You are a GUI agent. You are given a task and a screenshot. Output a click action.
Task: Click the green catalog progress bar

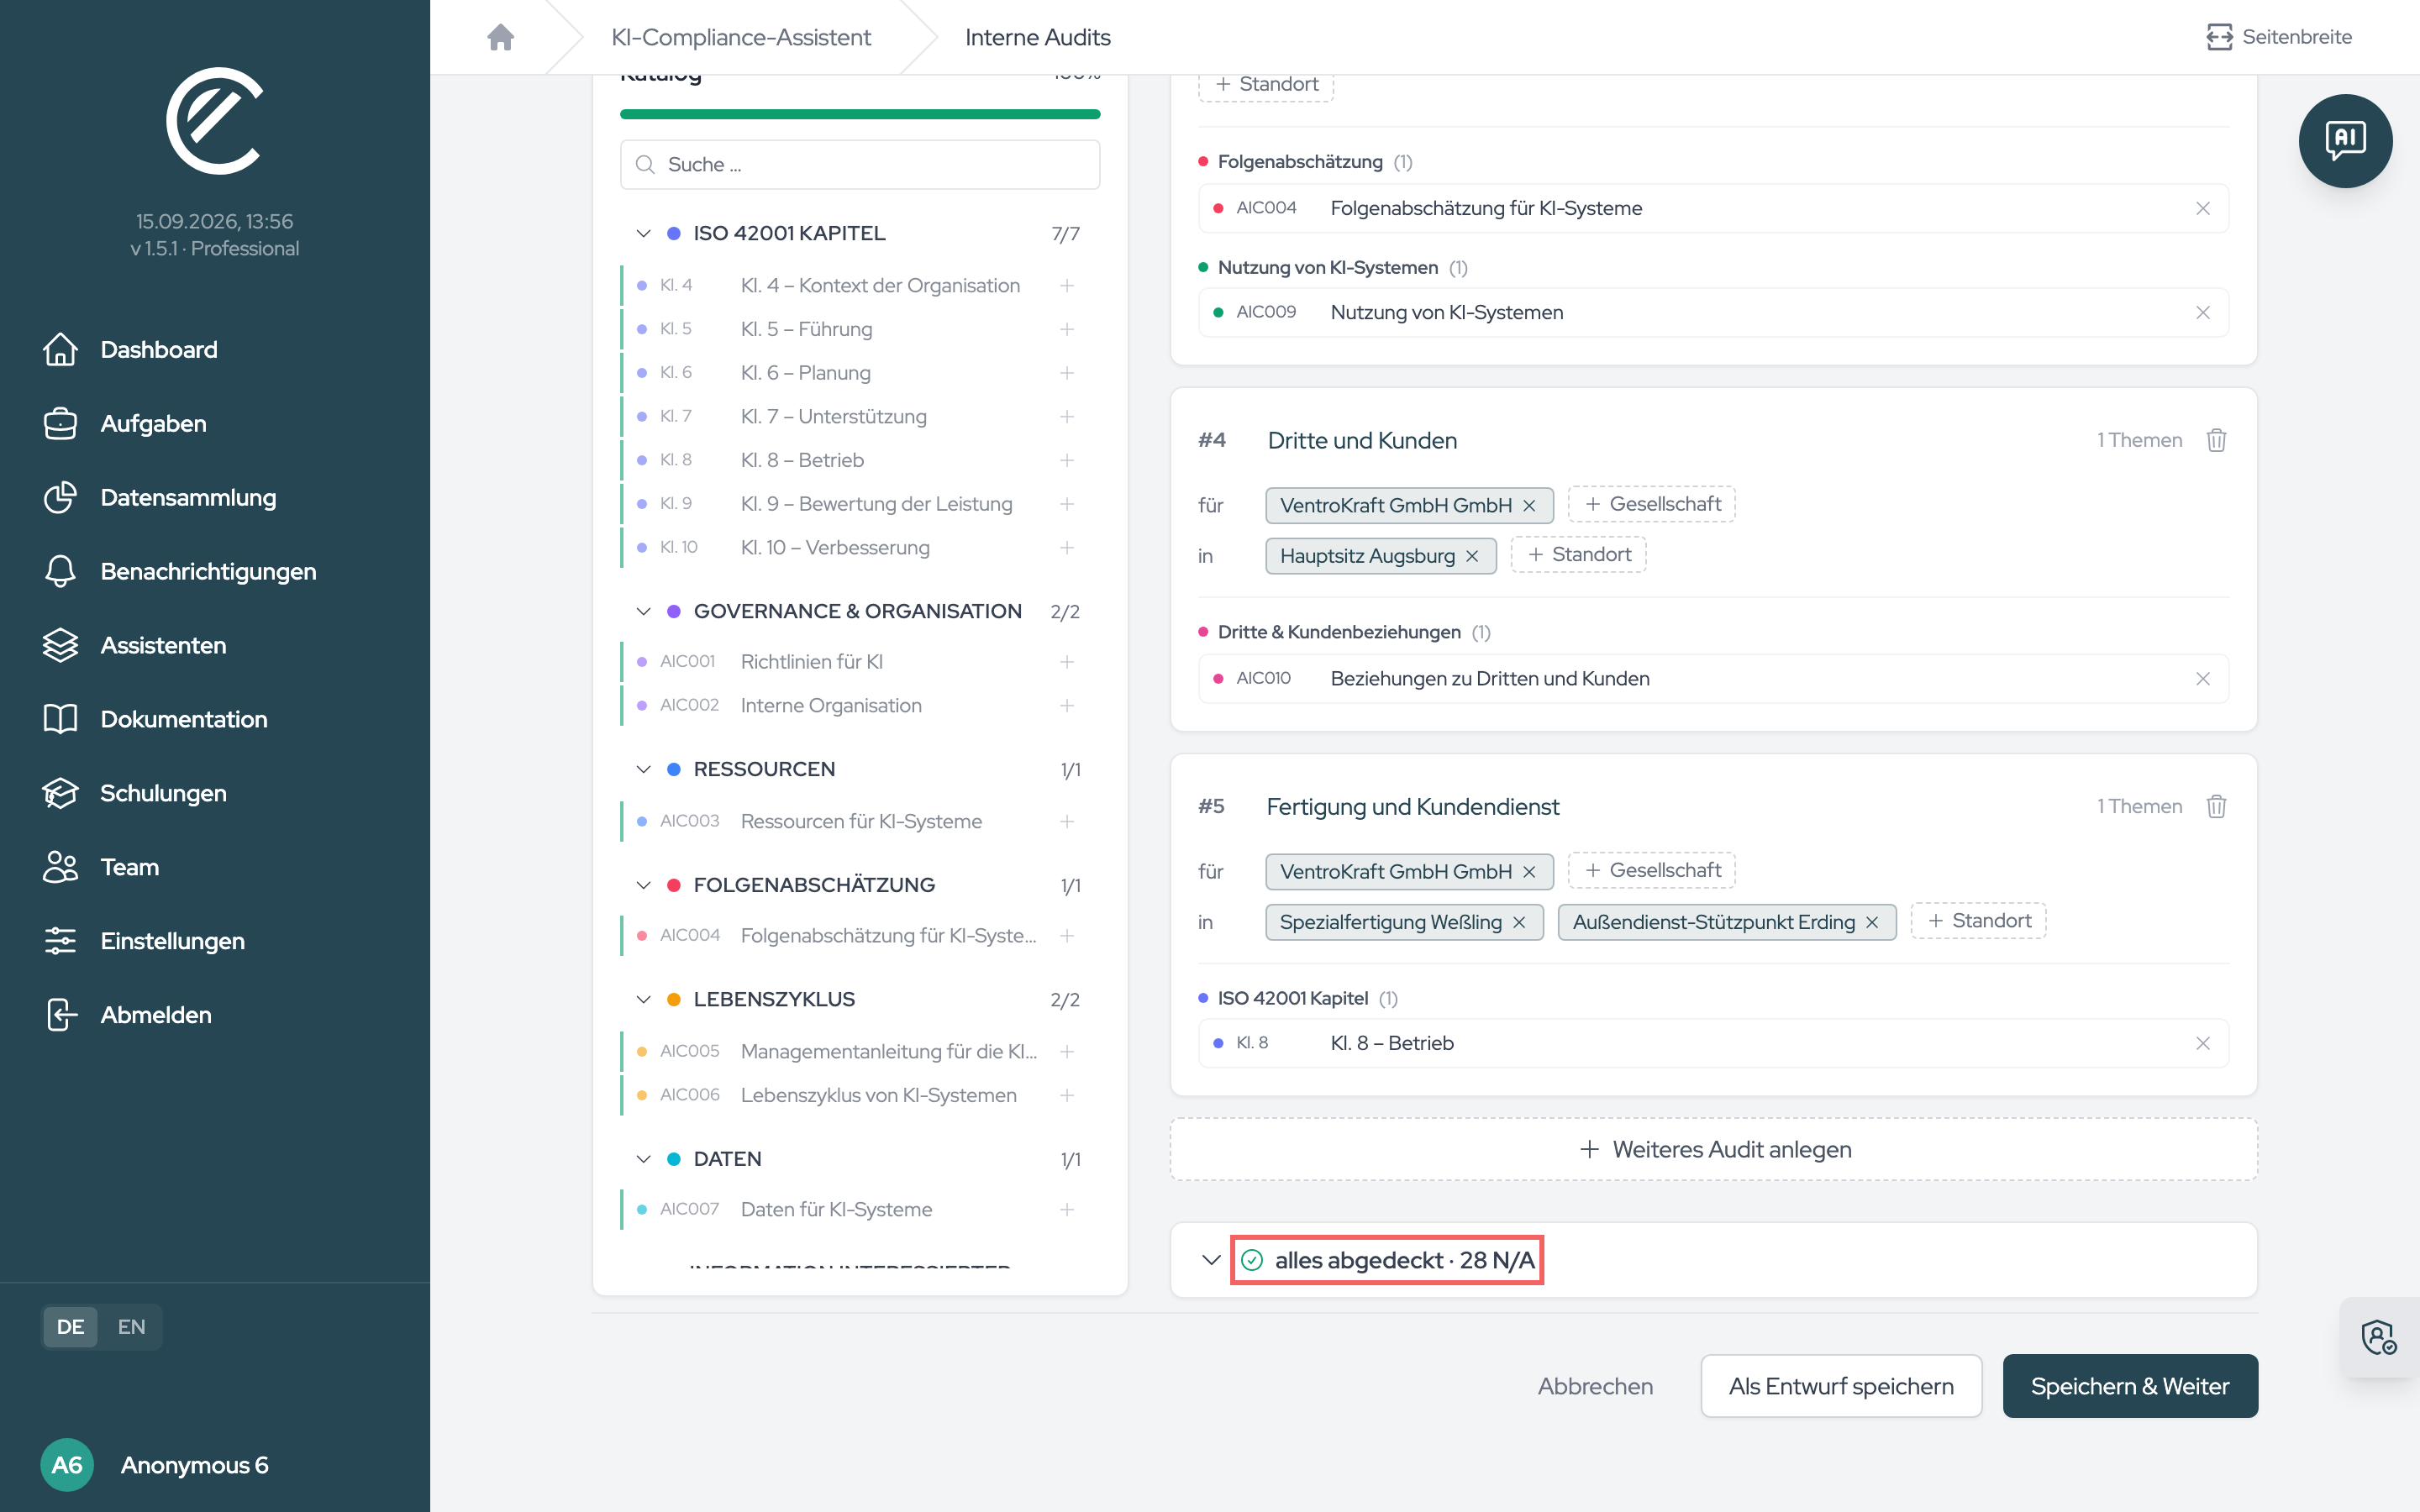pos(860,114)
